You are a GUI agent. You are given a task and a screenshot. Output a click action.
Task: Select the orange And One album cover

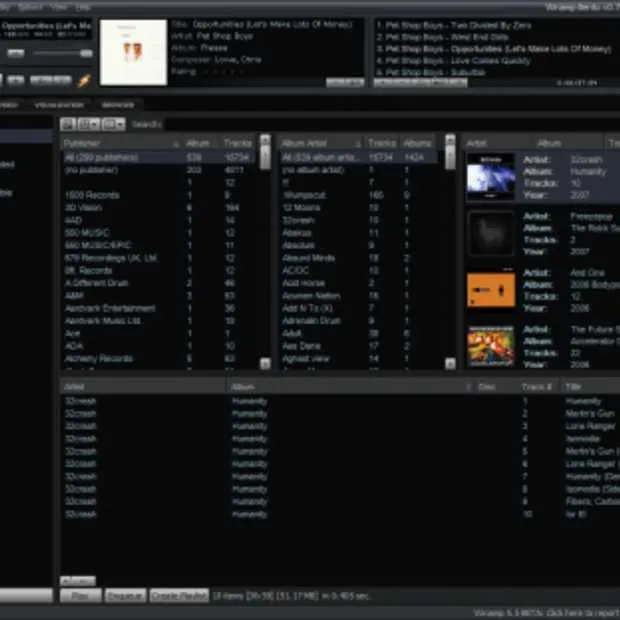[491, 290]
